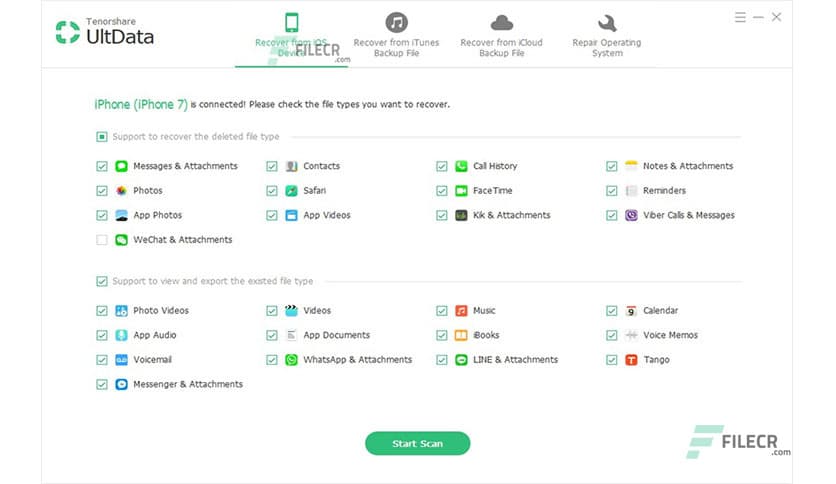The width and height of the screenshot is (836, 484).
Task: Click the Kik & Attachments icon
Action: pos(461,215)
